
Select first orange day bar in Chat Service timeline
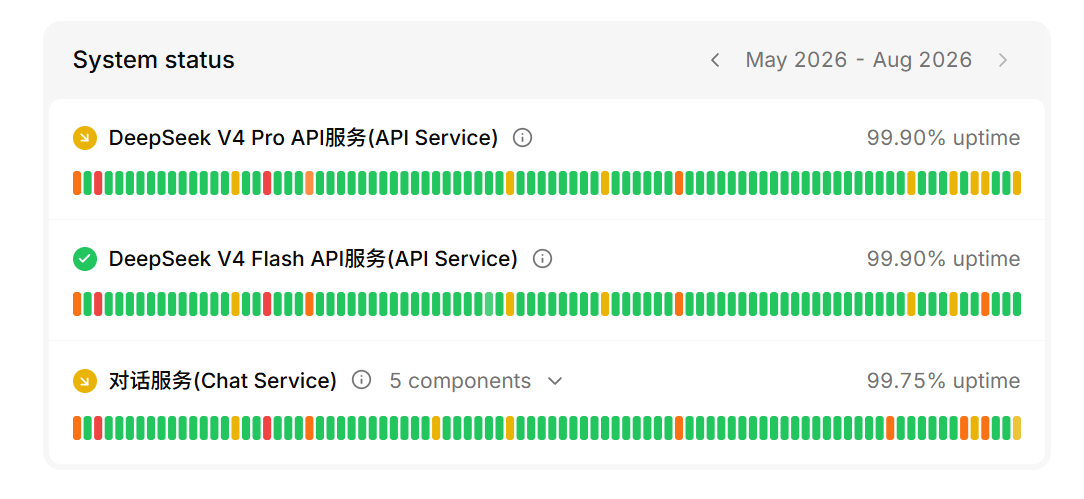(x=77, y=428)
